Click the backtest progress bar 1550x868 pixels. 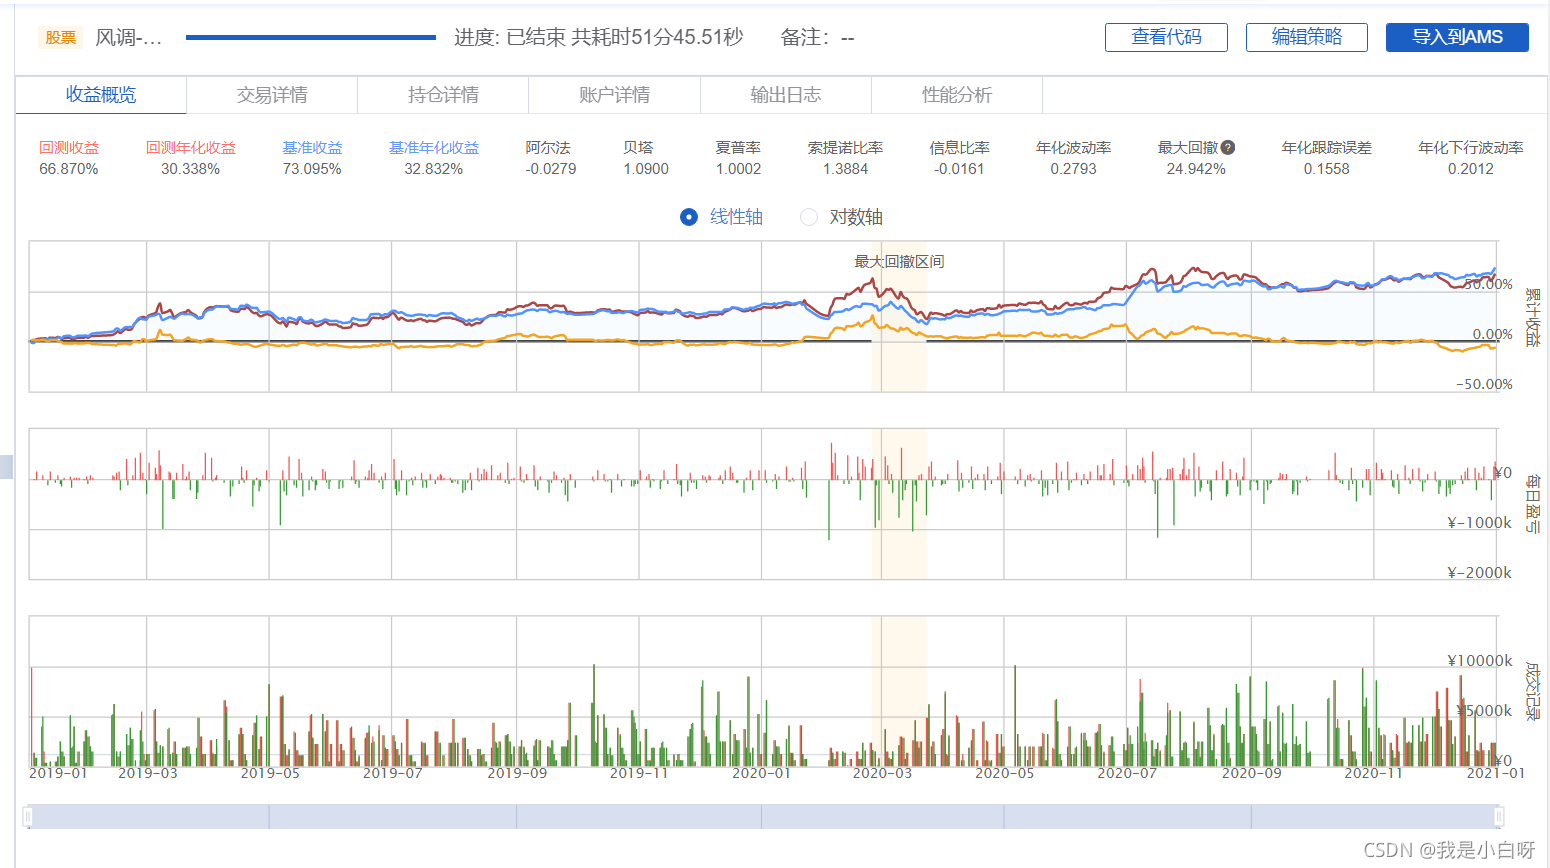[311, 38]
